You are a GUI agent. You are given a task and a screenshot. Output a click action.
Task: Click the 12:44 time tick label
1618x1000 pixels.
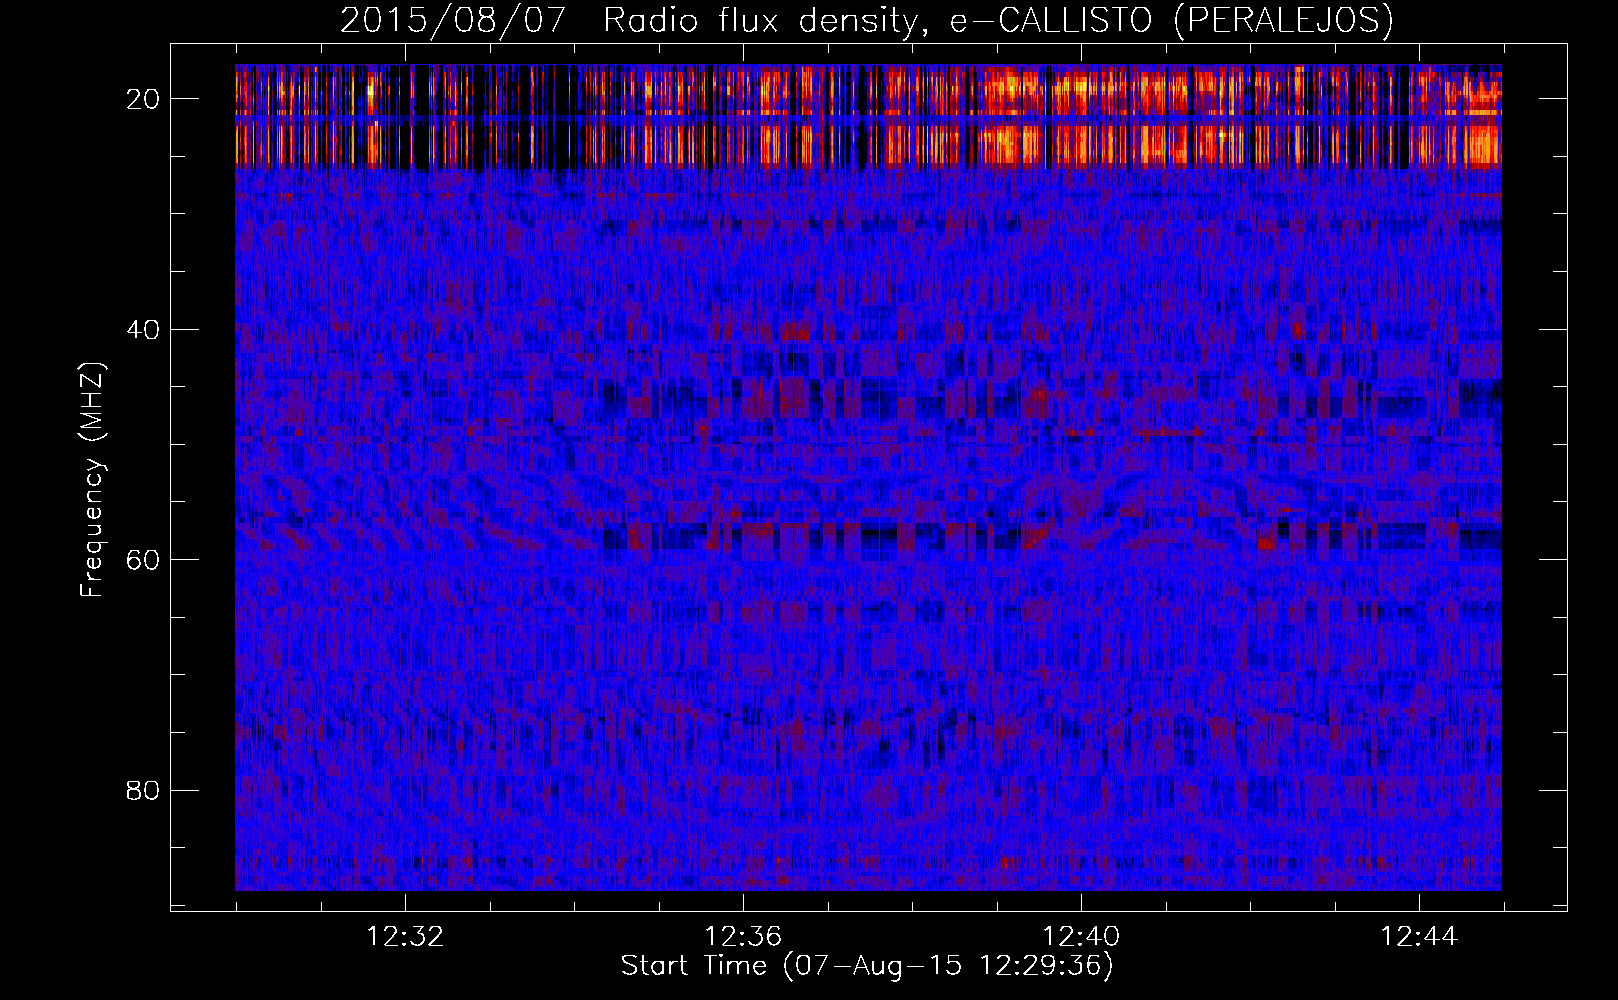tap(1419, 937)
